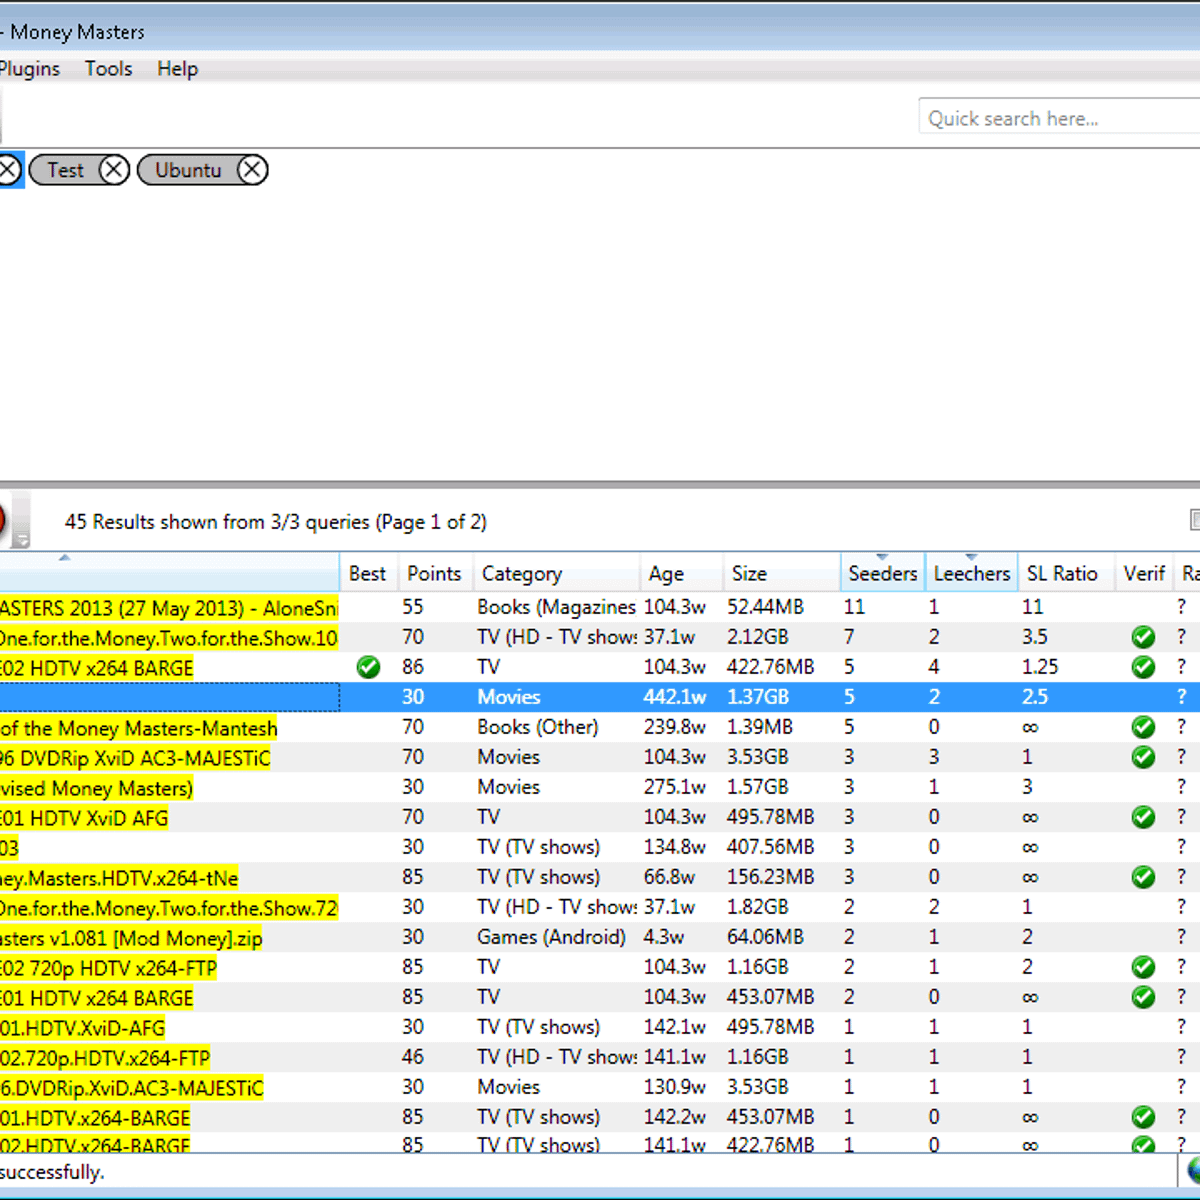Switch to the Ubuntu query tab

188,170
